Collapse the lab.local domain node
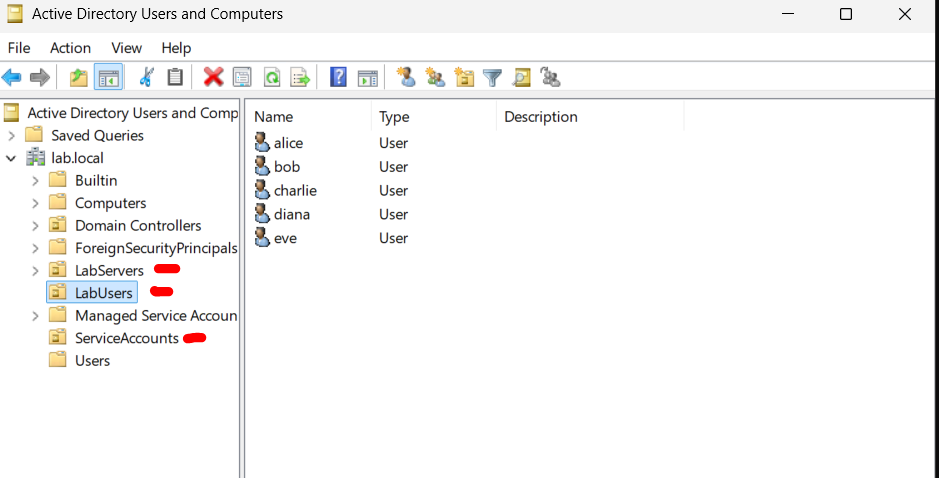This screenshot has height=478, width=939. (x=11, y=158)
